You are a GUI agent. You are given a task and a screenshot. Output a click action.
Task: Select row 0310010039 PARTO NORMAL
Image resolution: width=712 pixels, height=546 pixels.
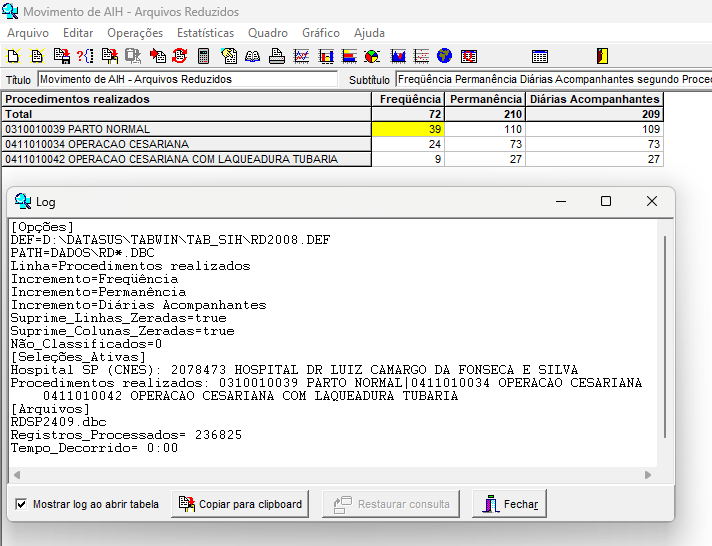pyautogui.click(x=187, y=129)
